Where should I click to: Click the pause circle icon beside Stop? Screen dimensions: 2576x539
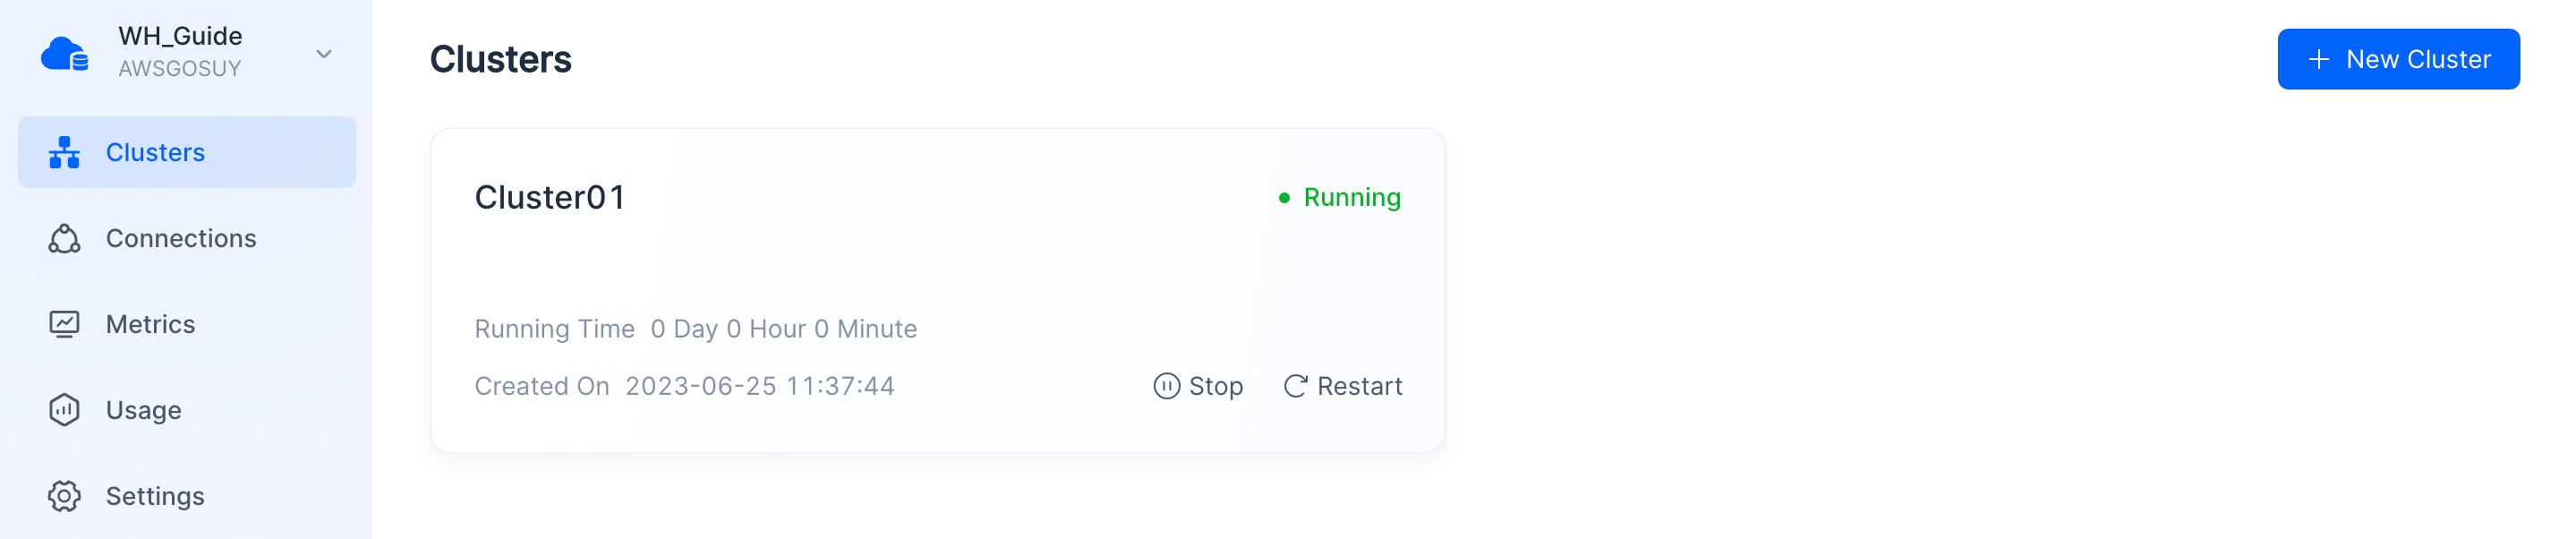coord(1166,386)
